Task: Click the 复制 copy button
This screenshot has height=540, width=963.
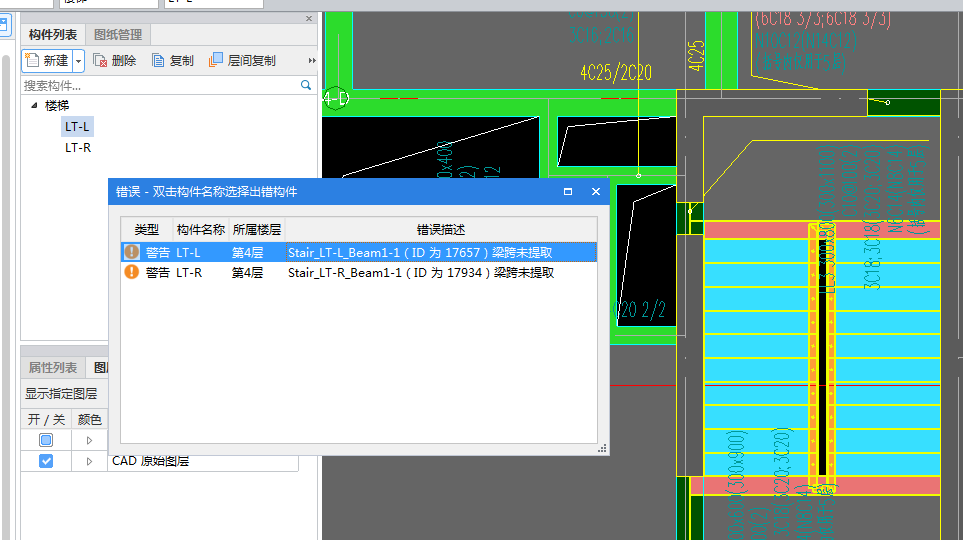Action: [x=173, y=61]
